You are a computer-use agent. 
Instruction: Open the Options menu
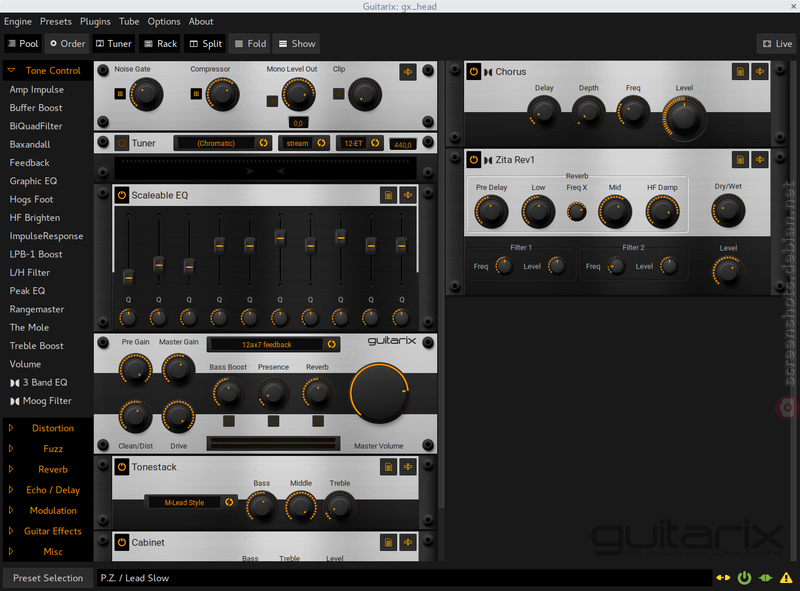(164, 21)
